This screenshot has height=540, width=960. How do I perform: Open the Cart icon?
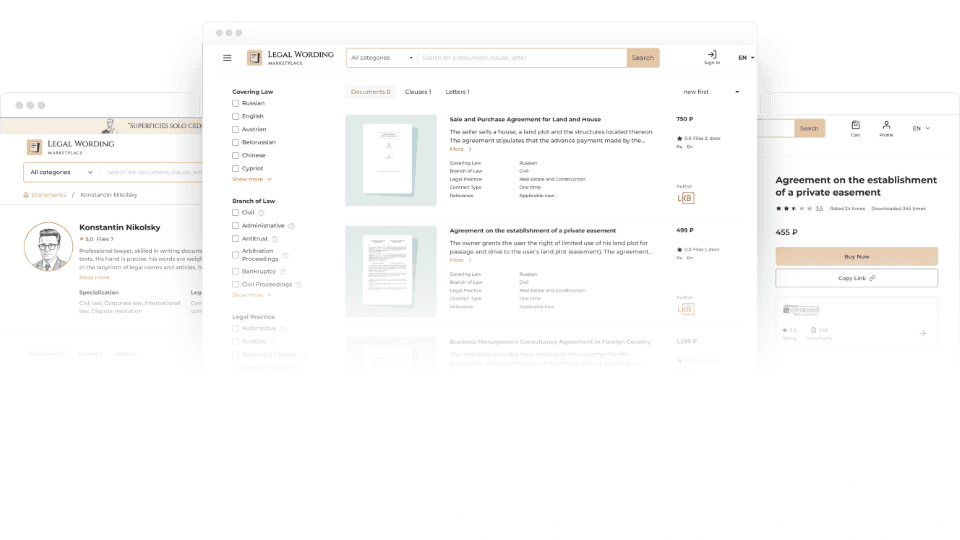click(855, 126)
